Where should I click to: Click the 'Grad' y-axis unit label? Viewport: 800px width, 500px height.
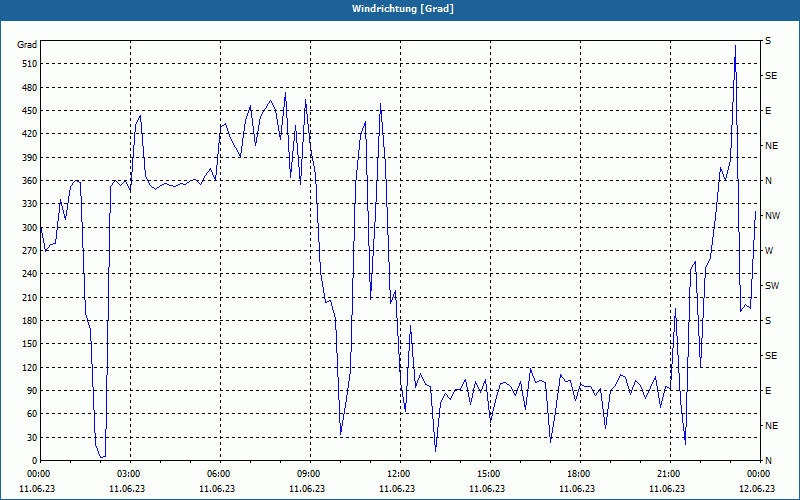pos(27,45)
